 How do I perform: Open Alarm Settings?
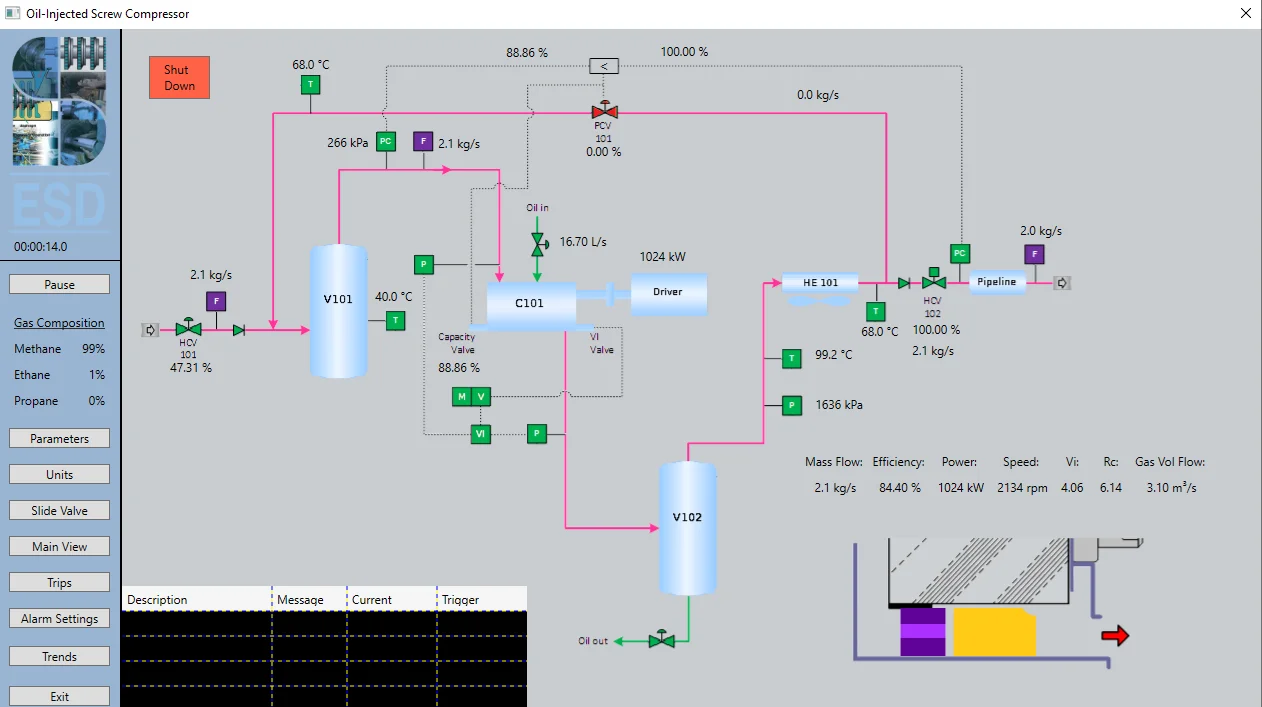pyautogui.click(x=58, y=618)
